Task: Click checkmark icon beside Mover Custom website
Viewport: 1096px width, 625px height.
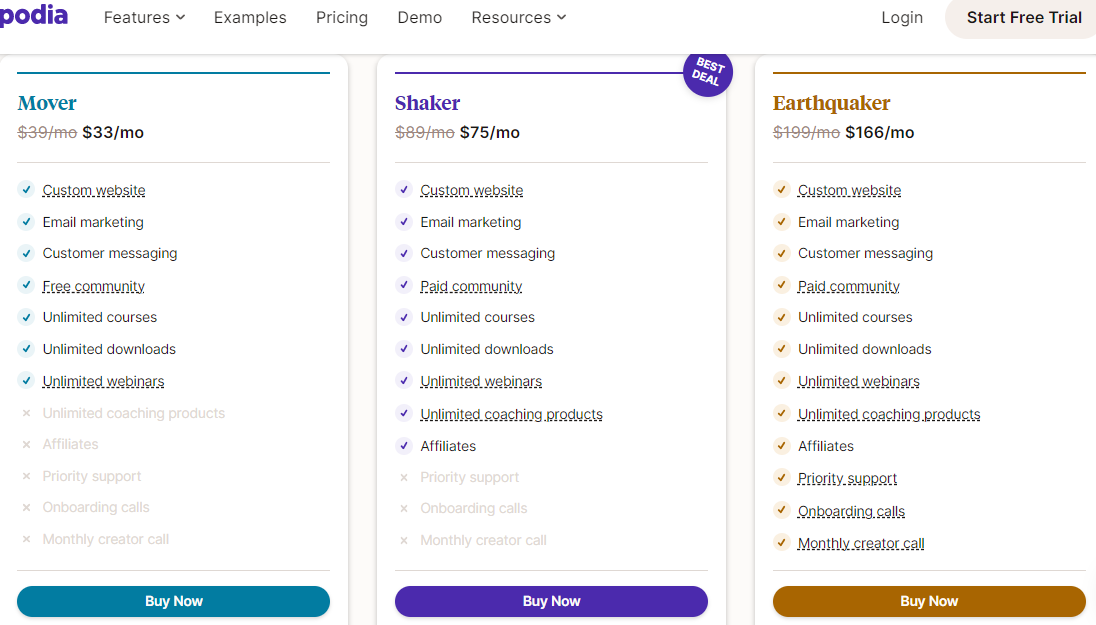Action: click(x=26, y=189)
